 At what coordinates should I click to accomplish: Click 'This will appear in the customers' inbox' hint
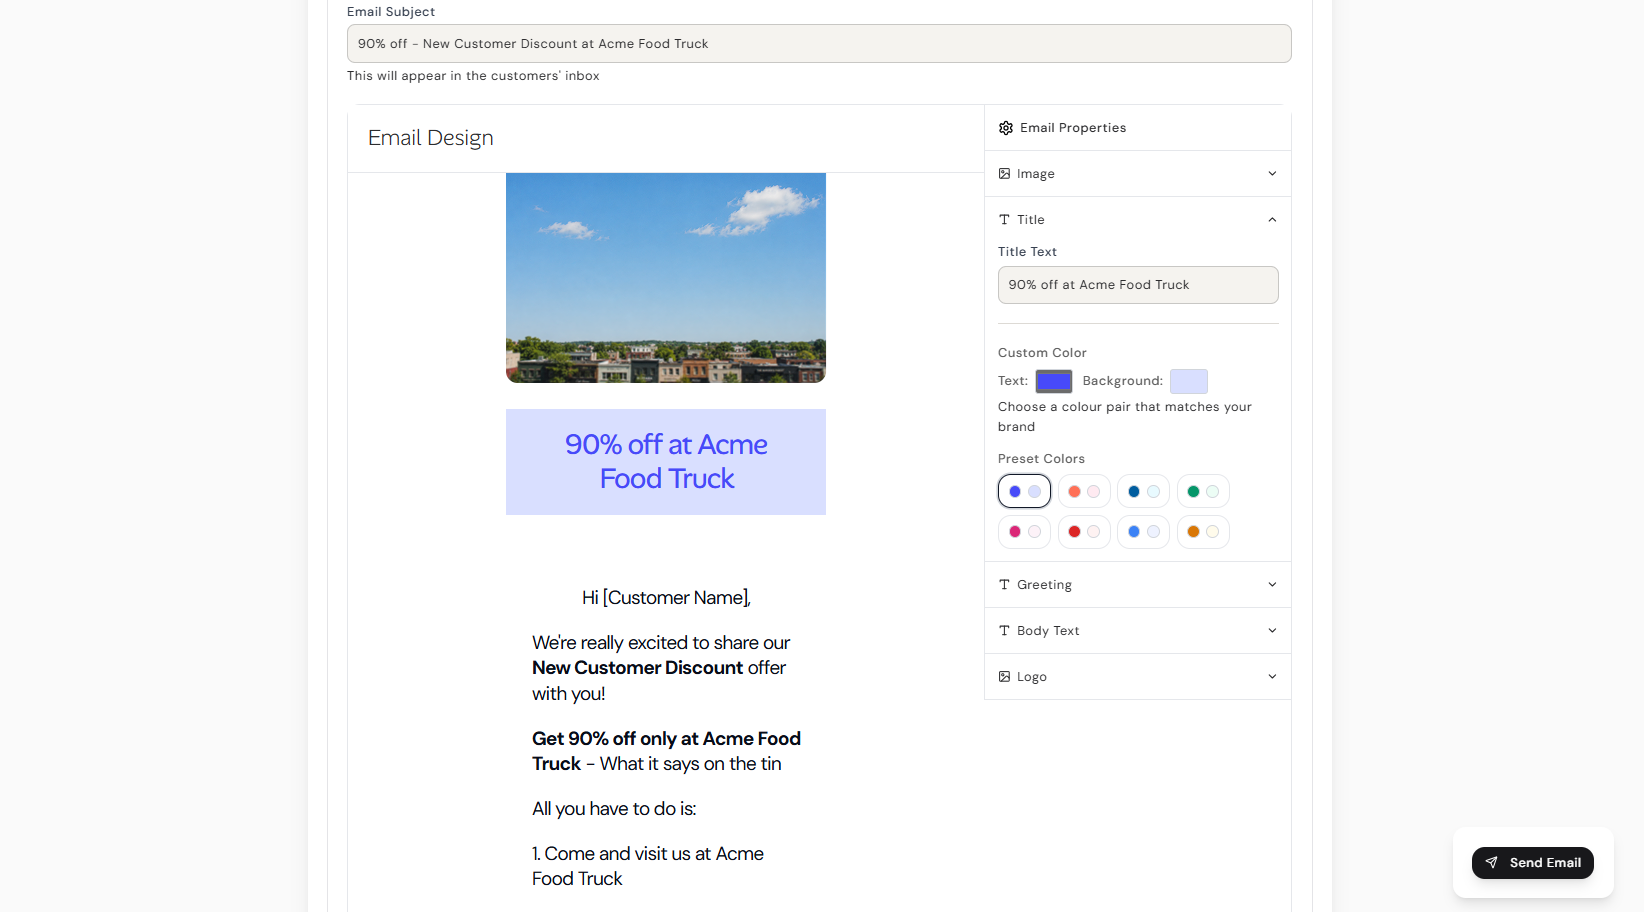tap(473, 76)
